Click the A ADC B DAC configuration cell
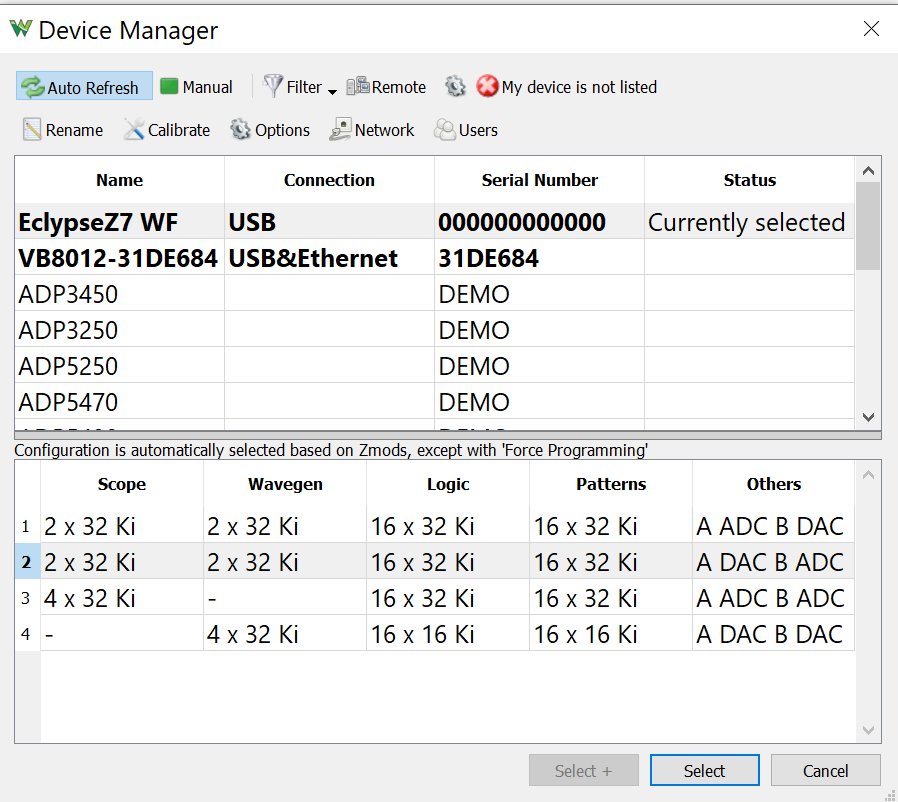The height and width of the screenshot is (802, 898). pos(773,526)
